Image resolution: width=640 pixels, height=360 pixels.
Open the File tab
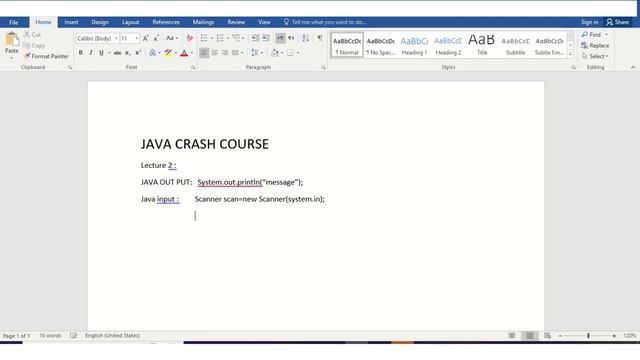click(14, 22)
